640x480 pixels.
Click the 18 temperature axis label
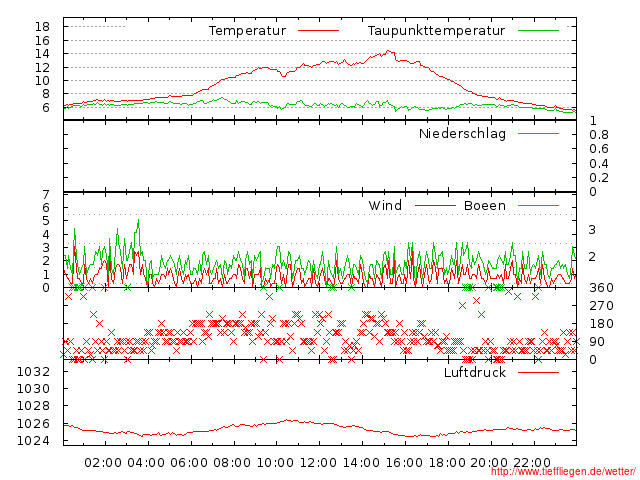point(42,27)
